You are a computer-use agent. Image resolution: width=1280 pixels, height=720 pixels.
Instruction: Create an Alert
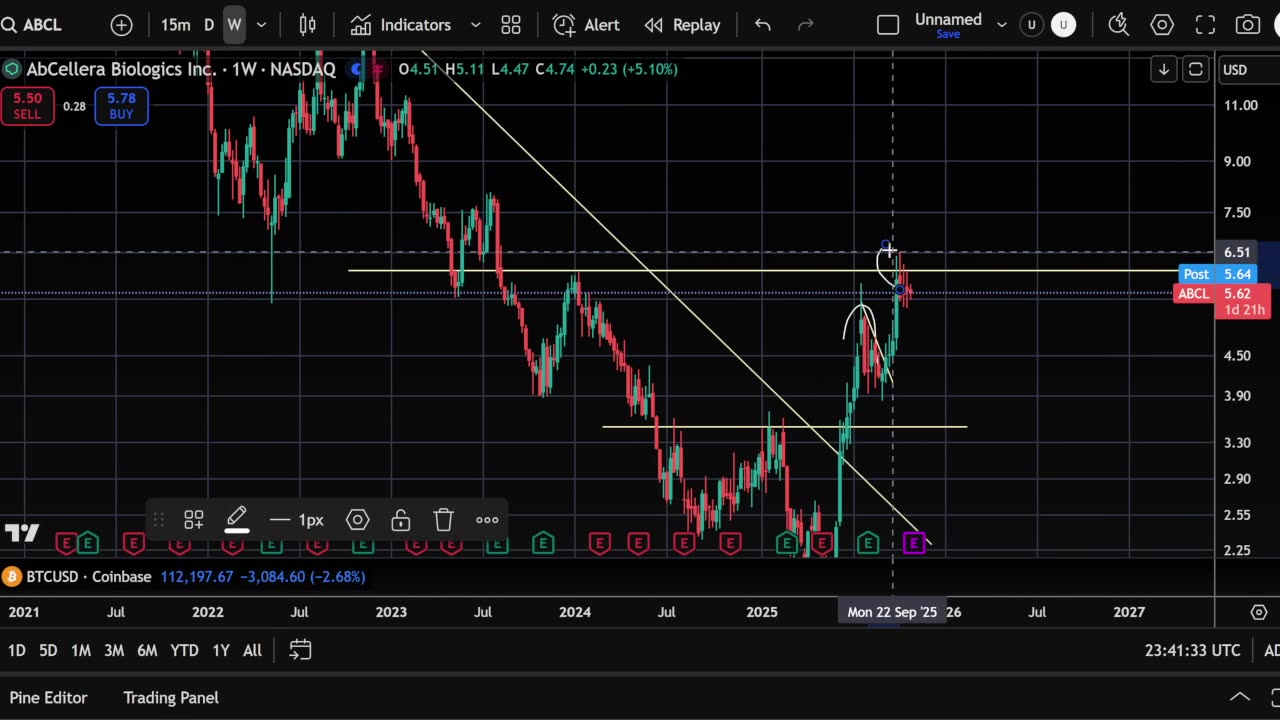587,25
